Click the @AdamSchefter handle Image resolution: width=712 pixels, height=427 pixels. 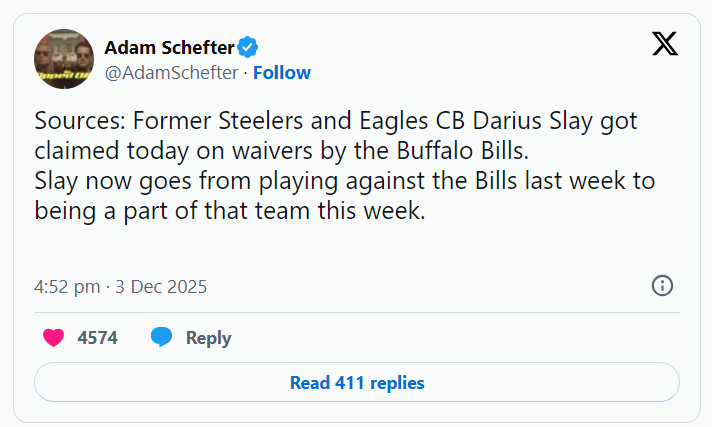click(x=172, y=72)
